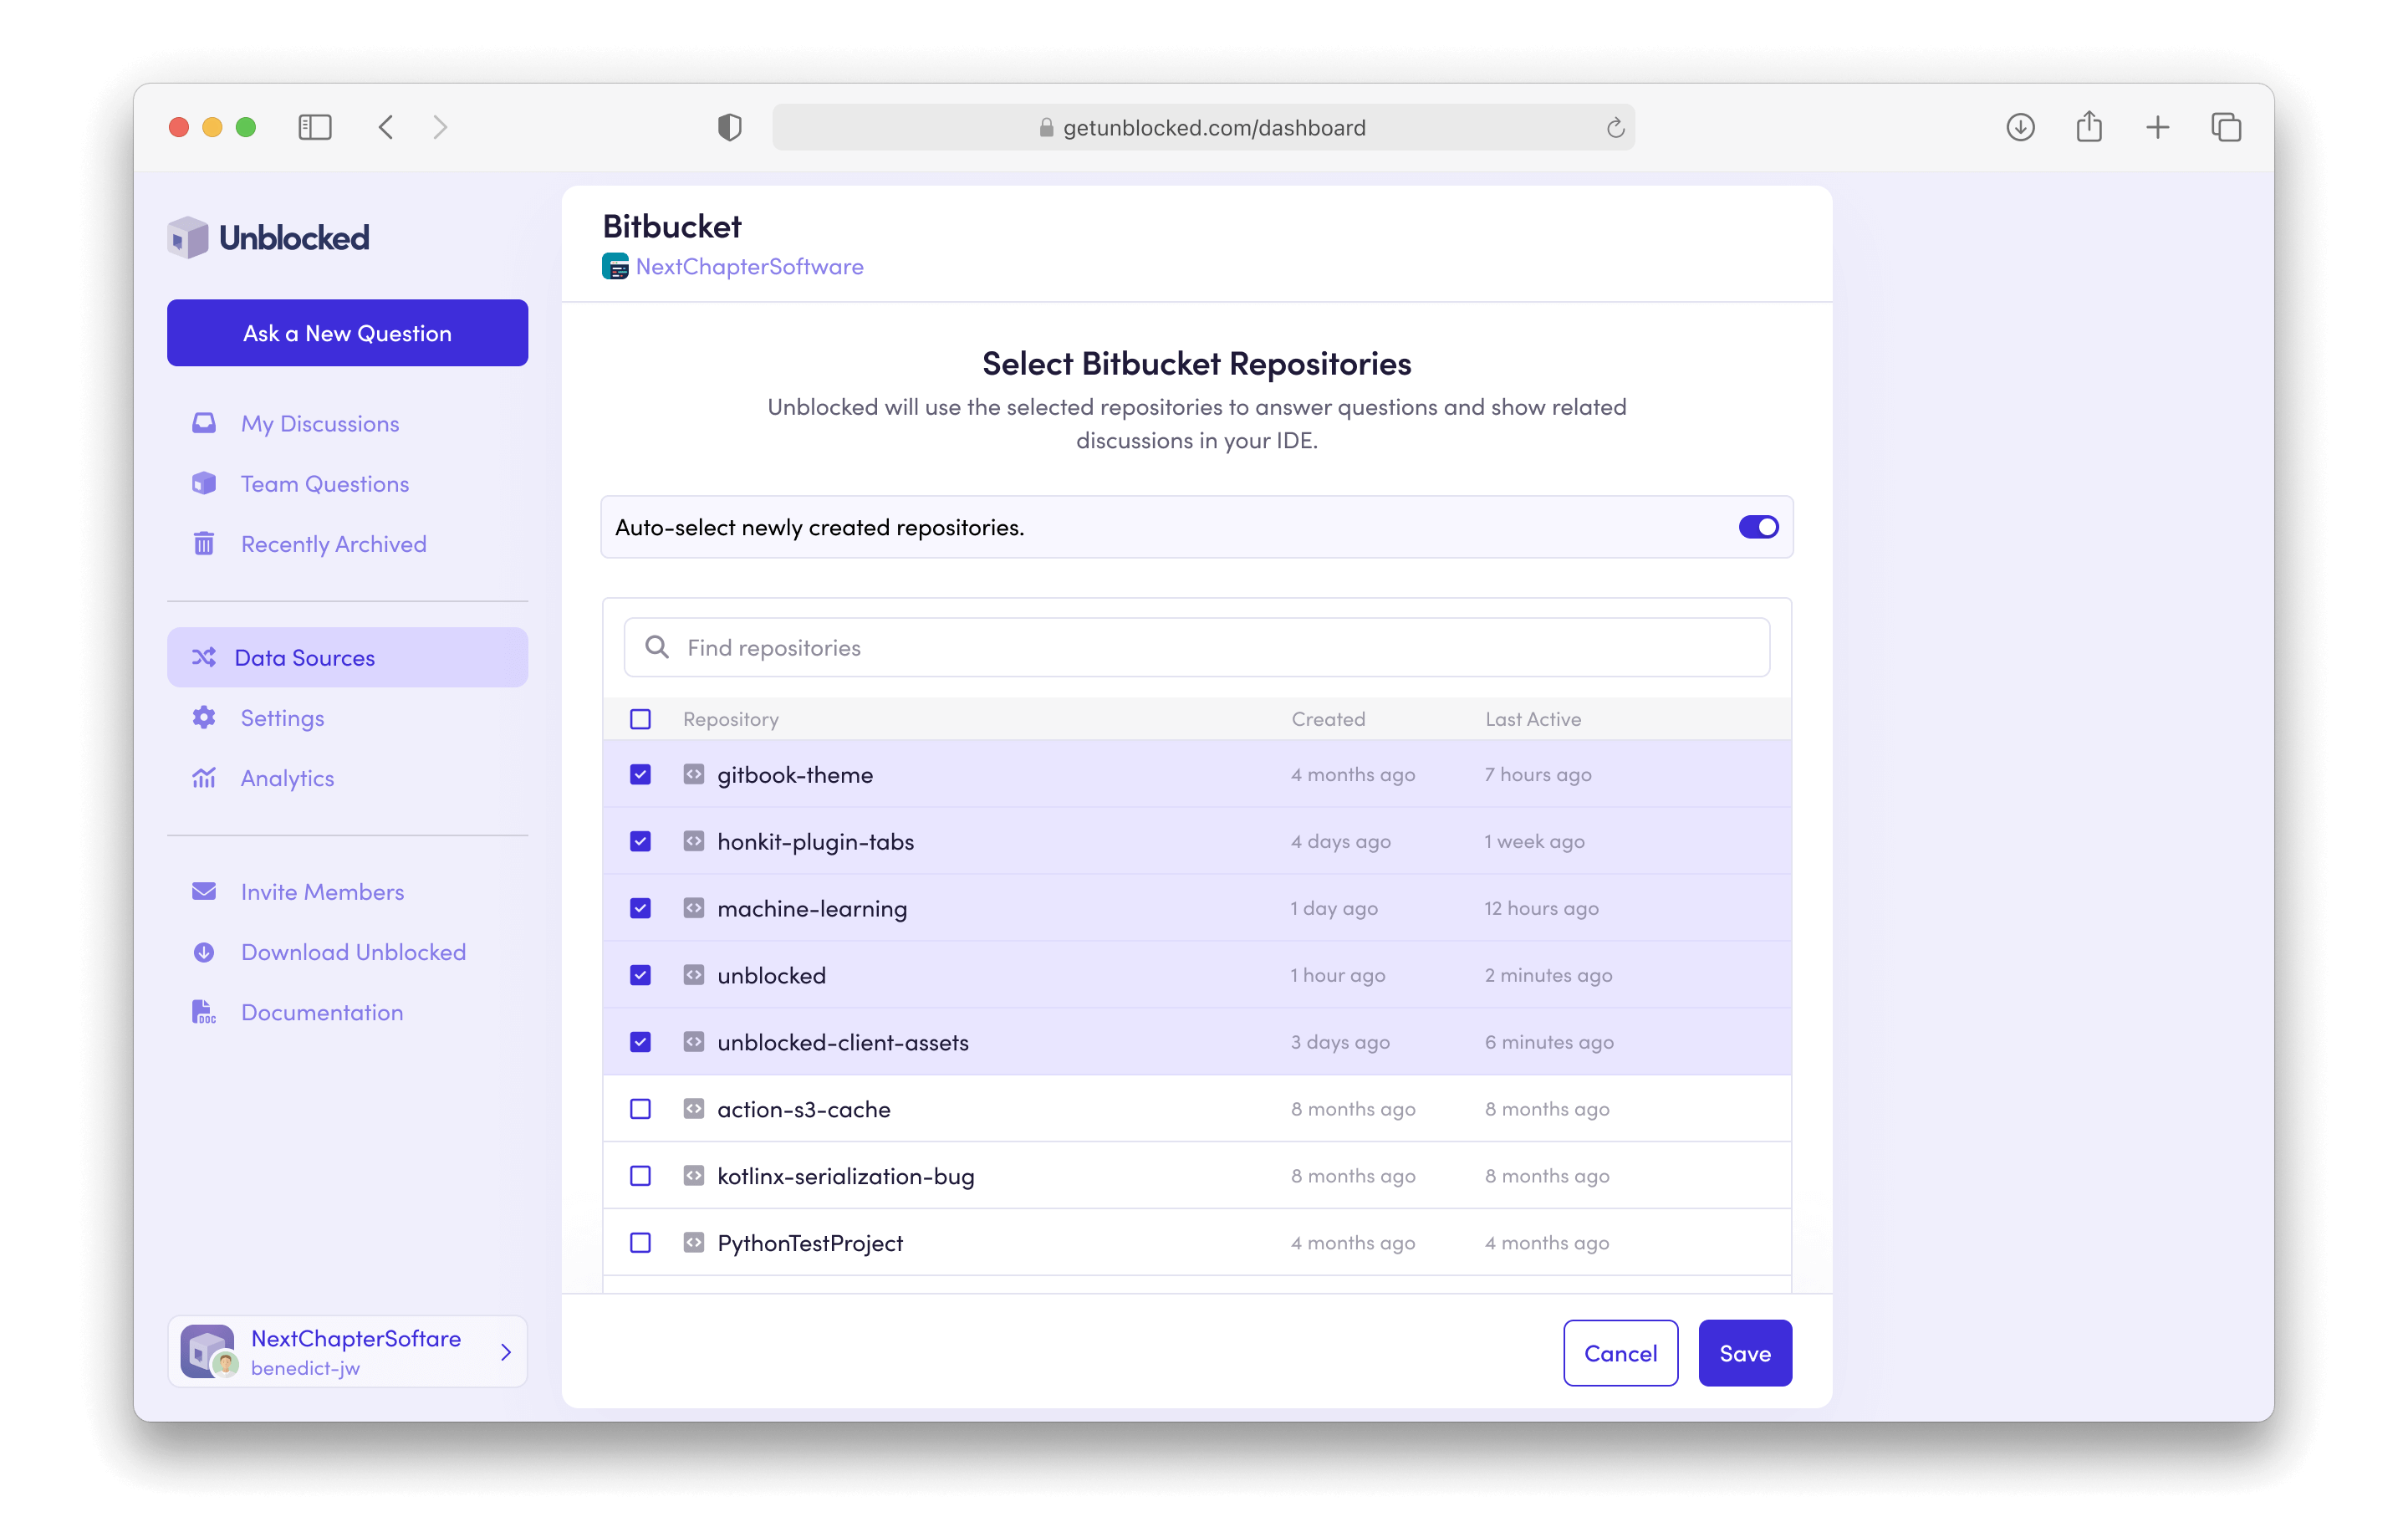Viewport: 2408px width, 1522px height.
Task: Click the Cancel button
Action: click(1620, 1352)
